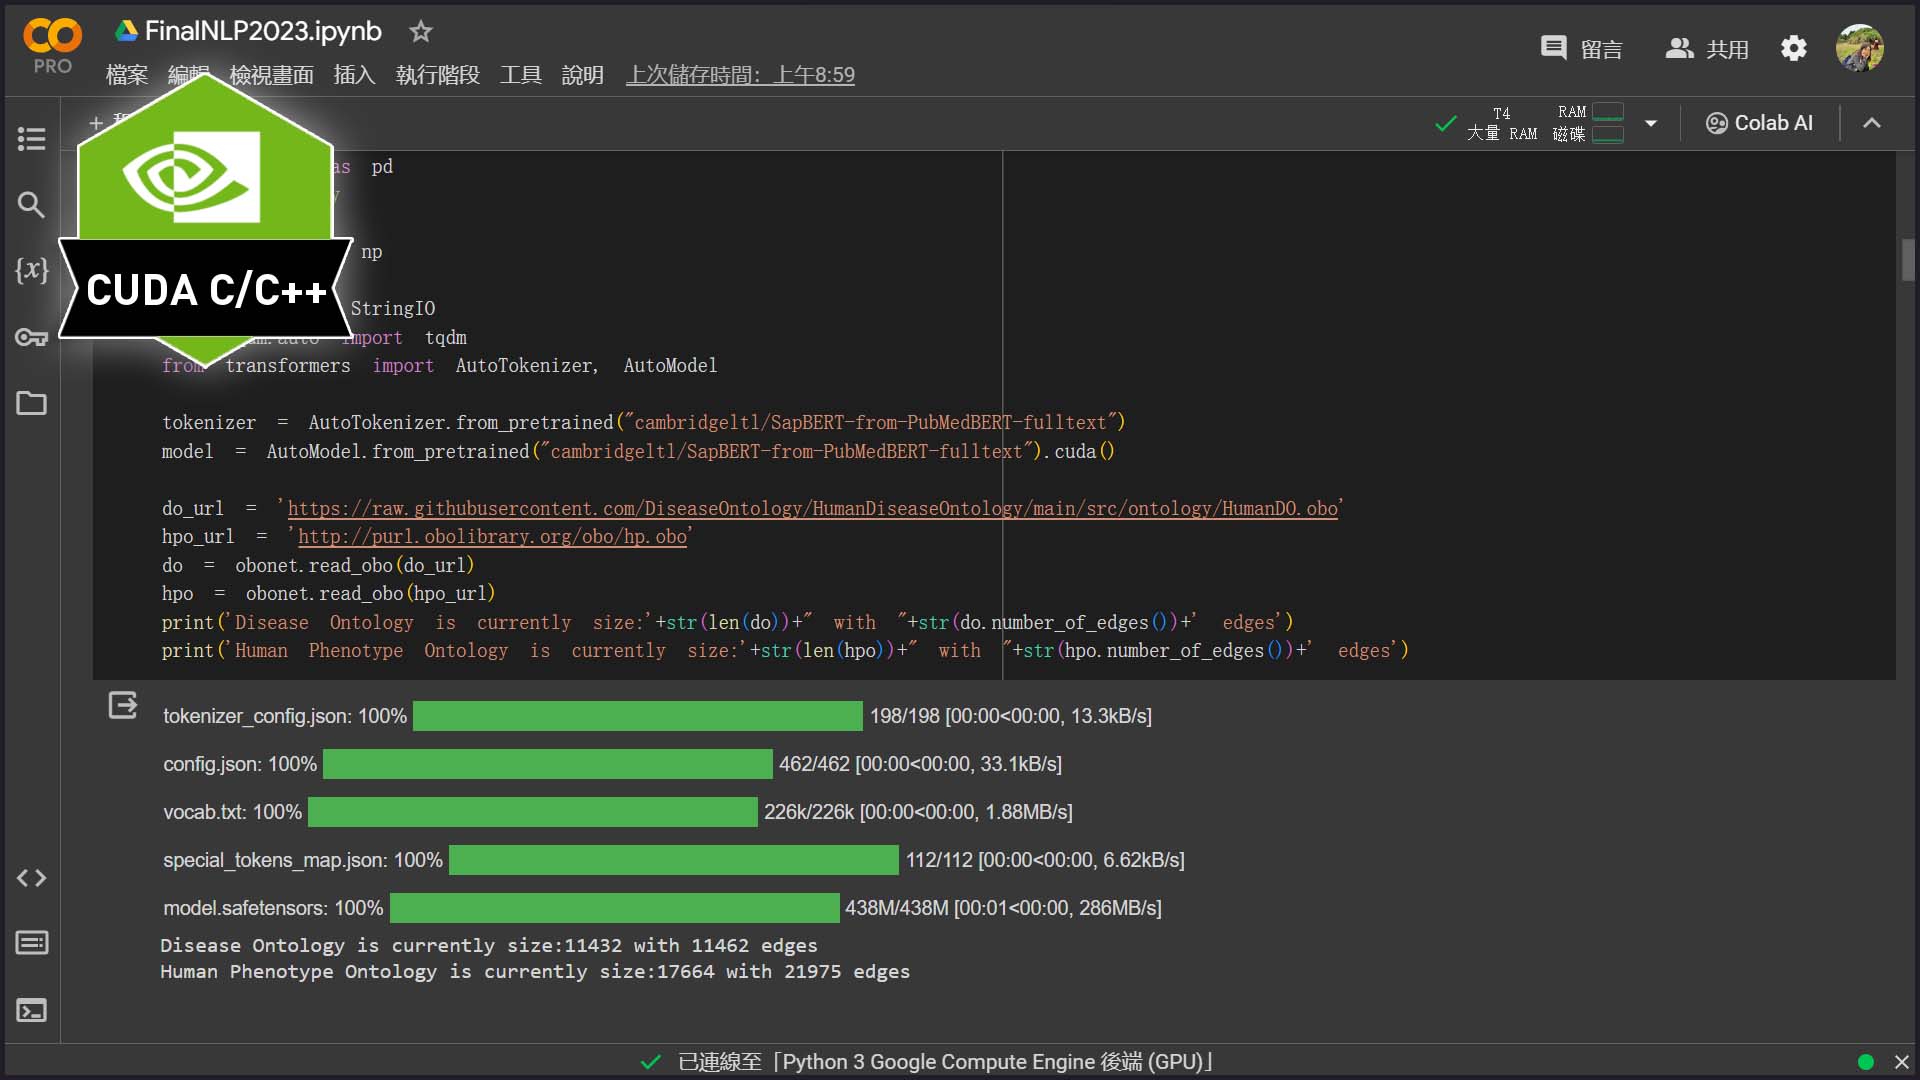Click the notebook vertical scrollbar
The image size is (1920, 1080).
(1908, 260)
